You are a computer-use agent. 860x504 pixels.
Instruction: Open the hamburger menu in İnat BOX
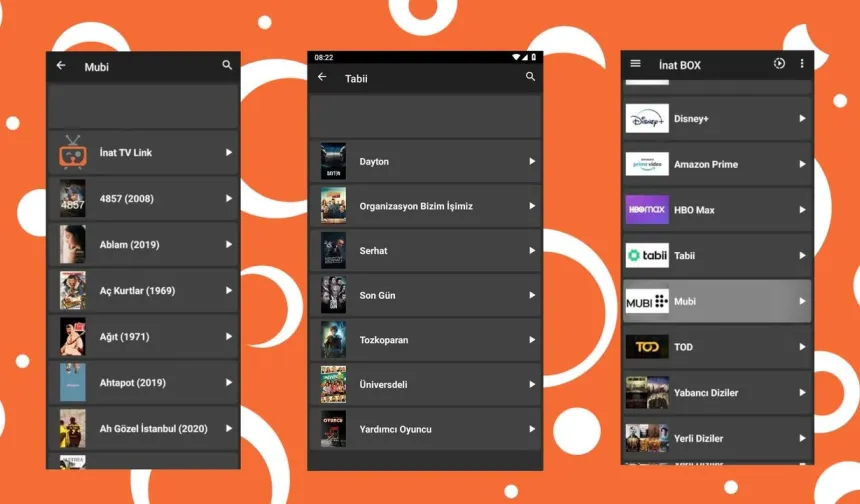point(635,64)
